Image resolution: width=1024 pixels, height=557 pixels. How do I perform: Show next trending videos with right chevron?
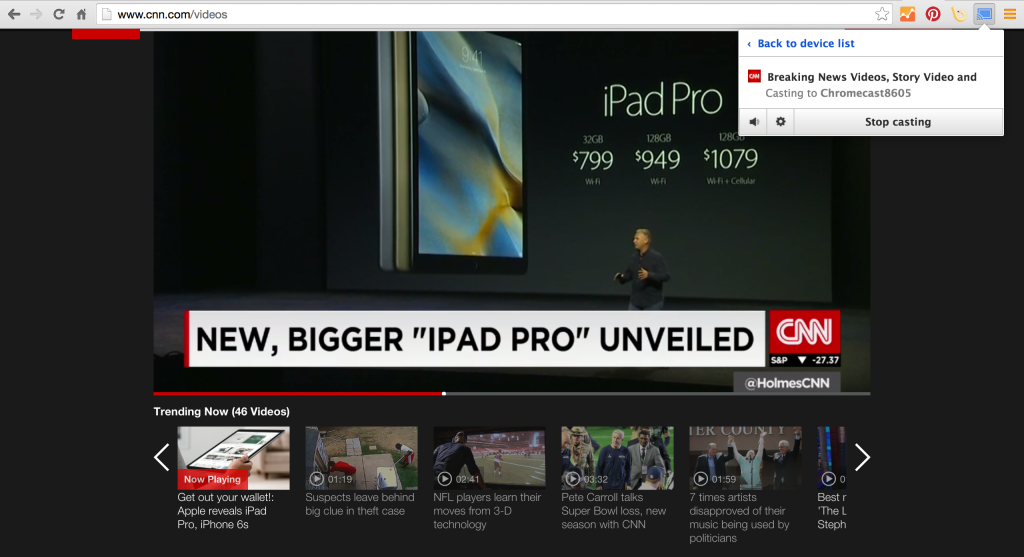(862, 457)
